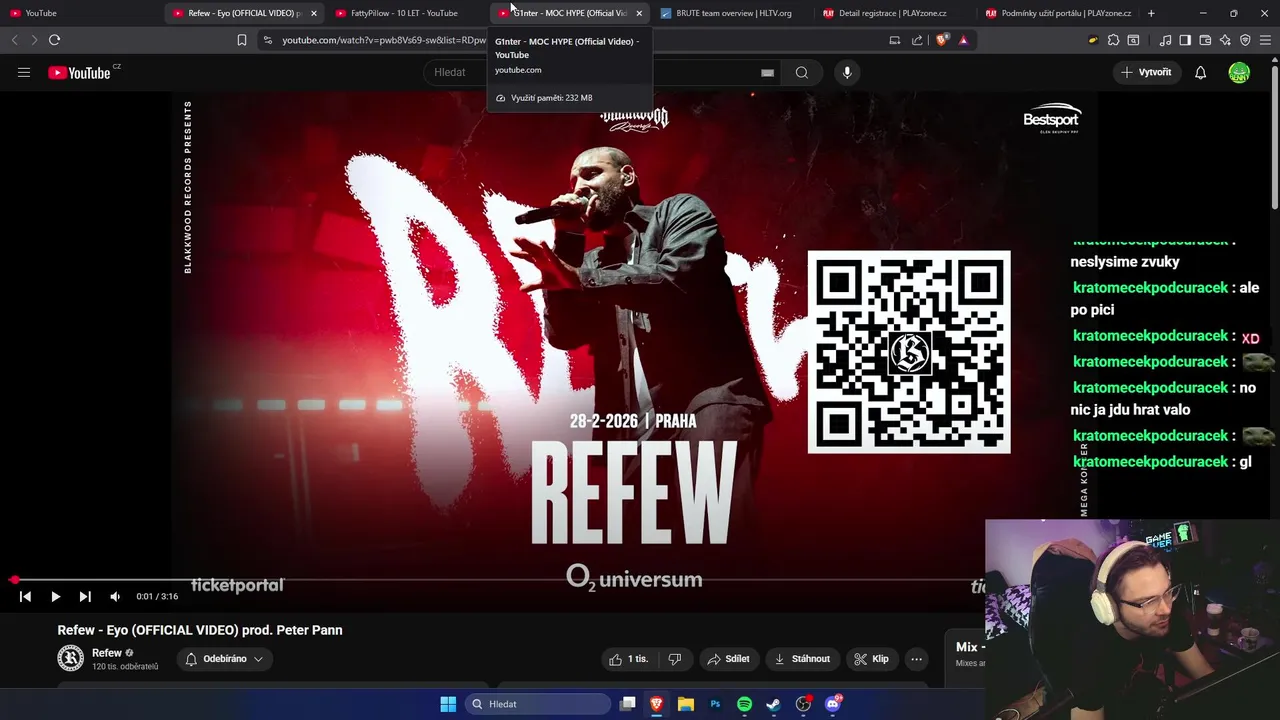Image resolution: width=1280 pixels, height=720 pixels.
Task: Skip to next video in playlist
Action: [x=85, y=596]
